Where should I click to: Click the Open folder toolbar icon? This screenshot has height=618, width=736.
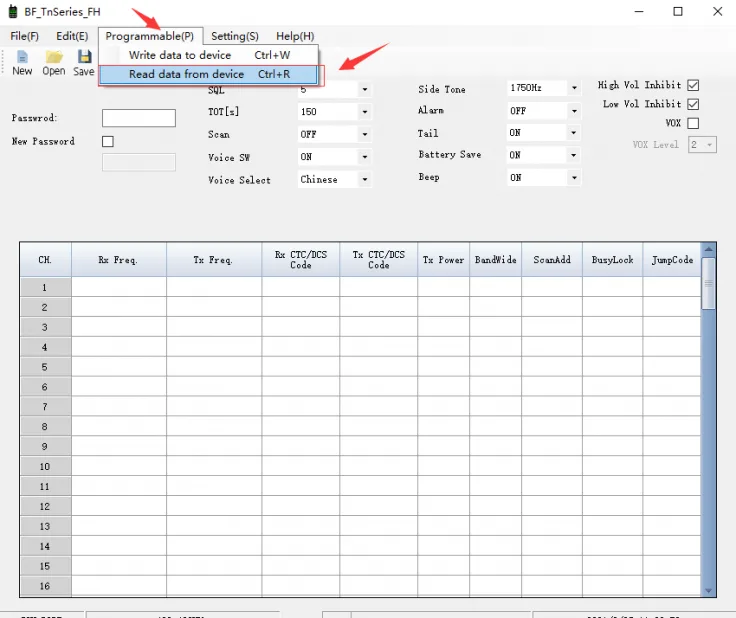(x=54, y=58)
